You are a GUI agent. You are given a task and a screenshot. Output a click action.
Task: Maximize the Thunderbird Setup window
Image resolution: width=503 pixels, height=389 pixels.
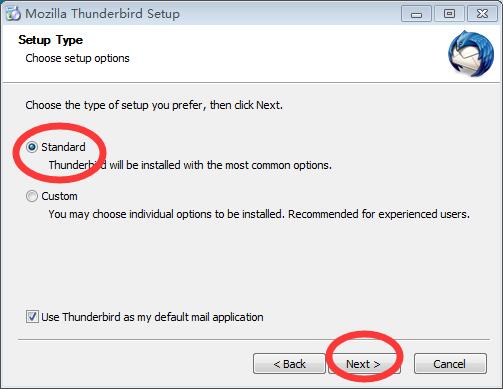(x=449, y=14)
